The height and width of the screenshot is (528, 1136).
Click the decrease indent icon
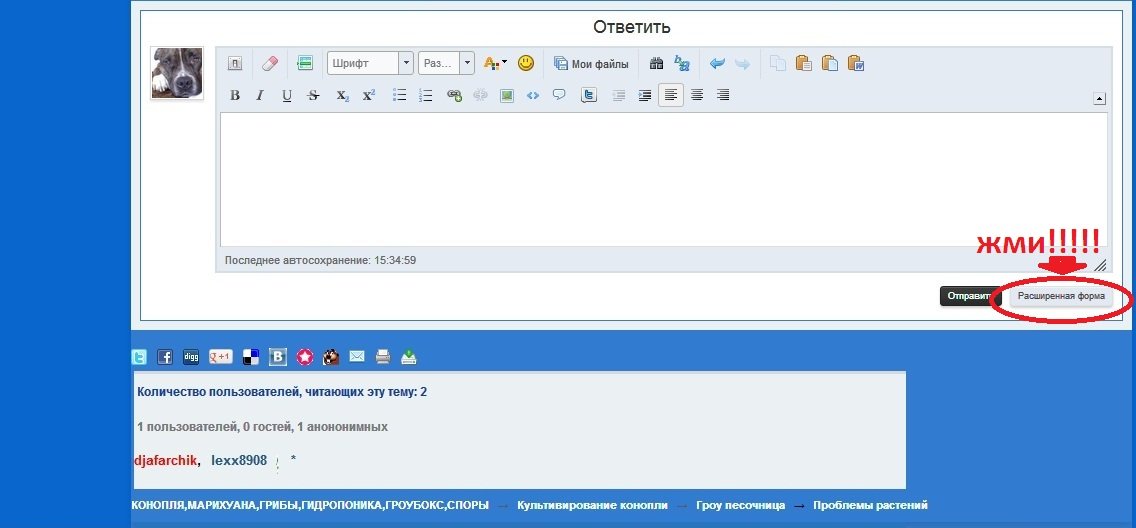pyautogui.click(x=619, y=95)
